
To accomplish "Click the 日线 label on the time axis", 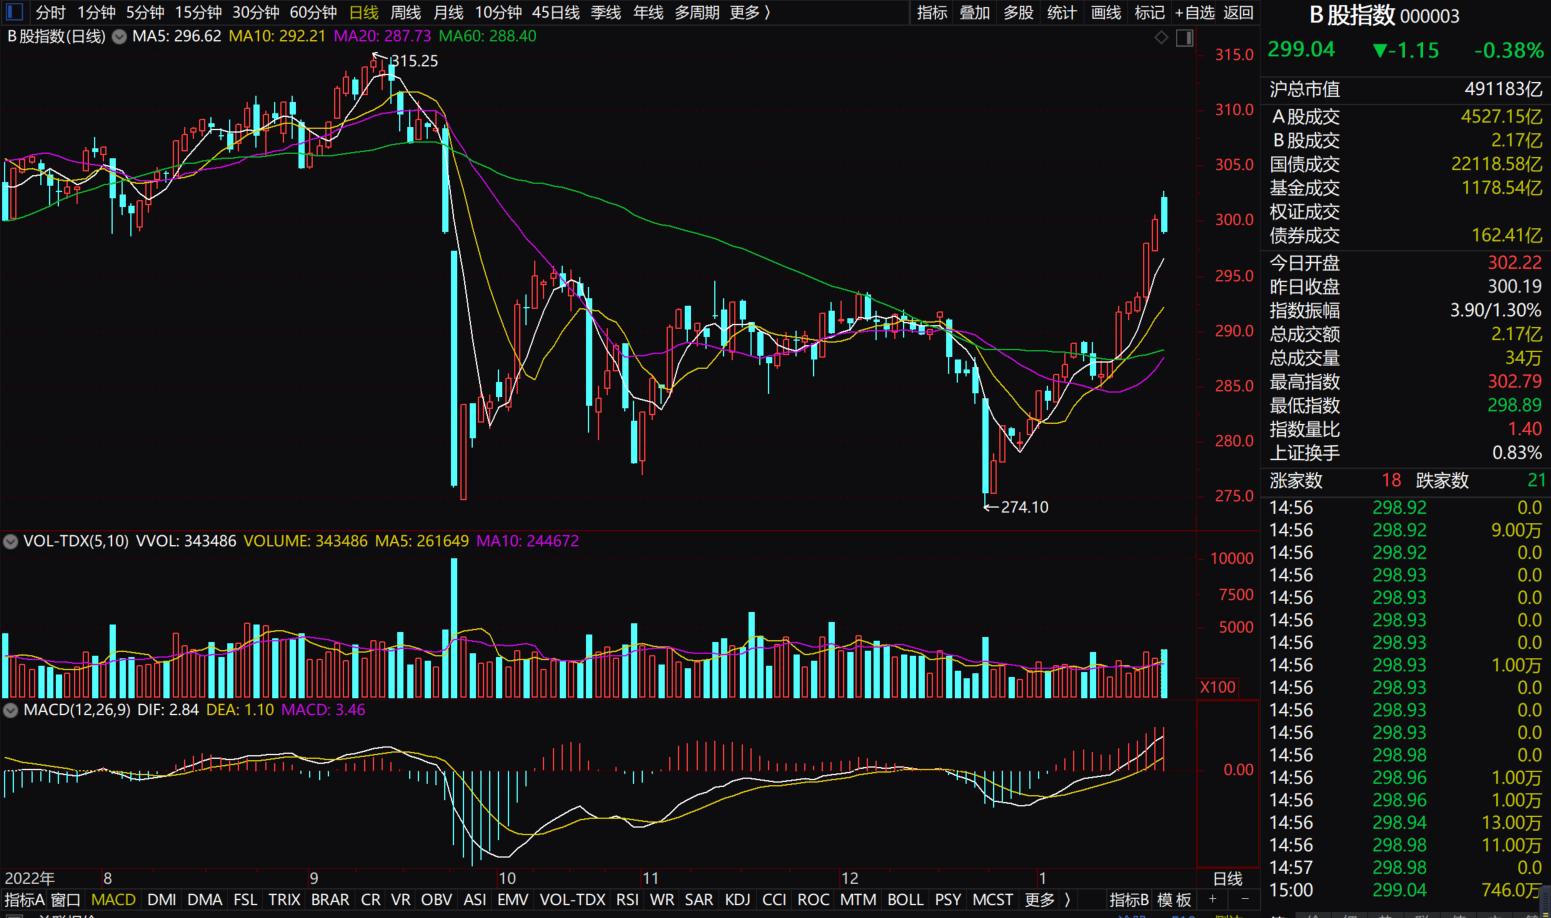I will (x=1227, y=878).
